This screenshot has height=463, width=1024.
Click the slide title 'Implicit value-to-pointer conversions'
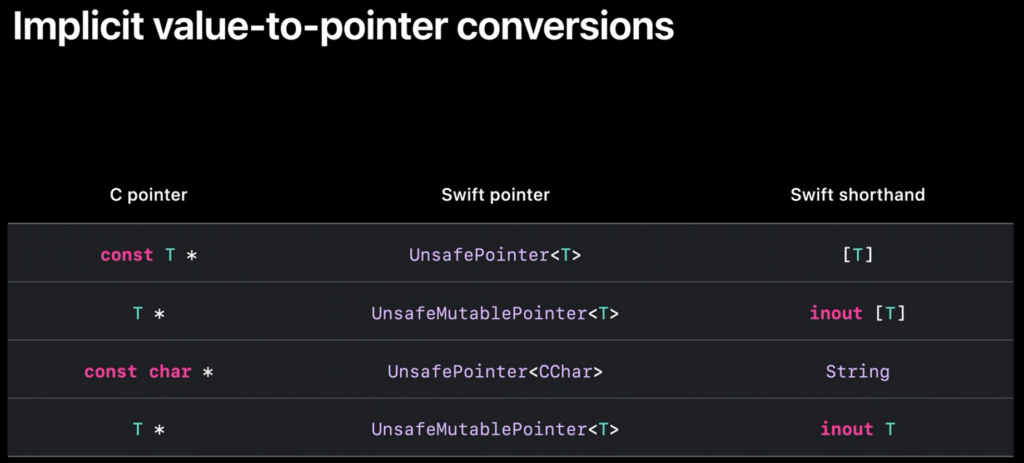click(x=343, y=28)
